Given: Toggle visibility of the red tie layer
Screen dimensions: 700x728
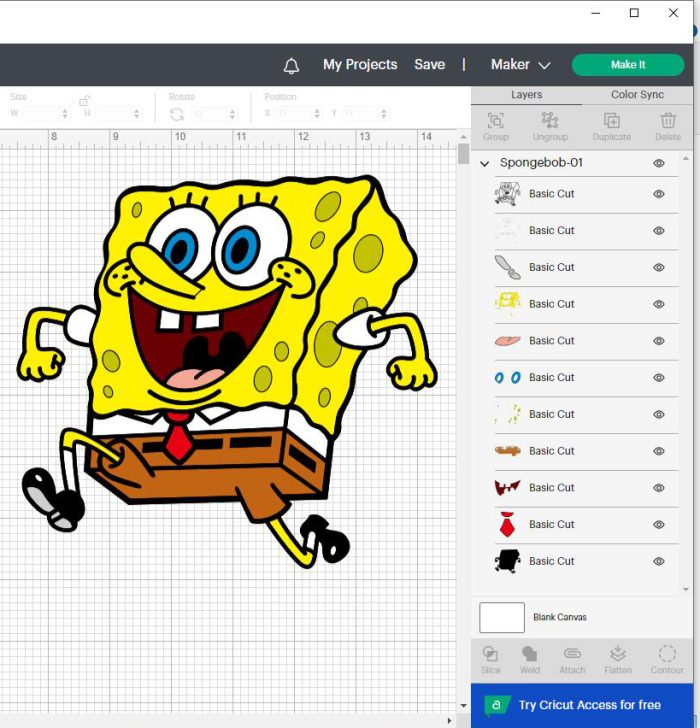Looking at the screenshot, I should [x=659, y=525].
